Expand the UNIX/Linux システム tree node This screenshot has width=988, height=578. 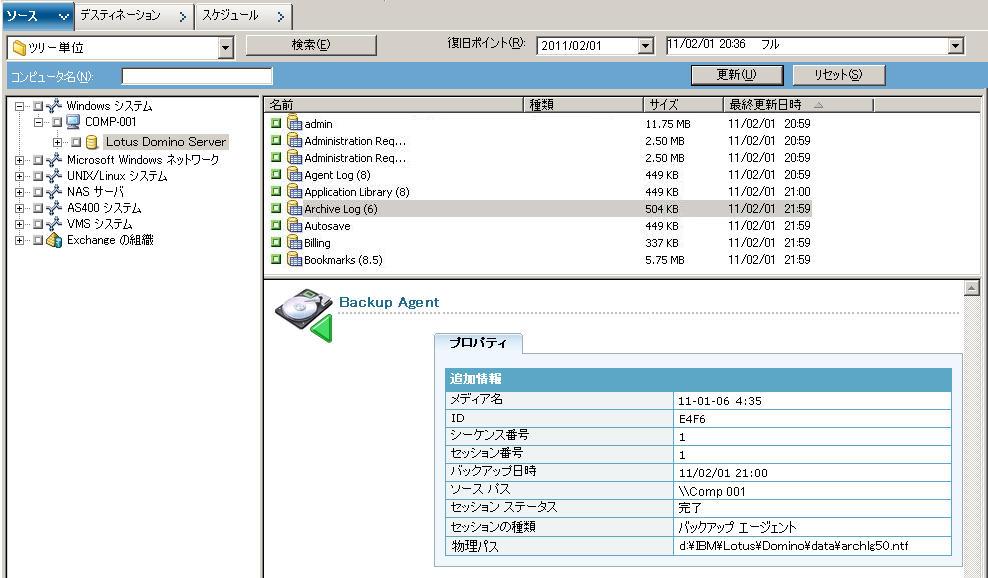coord(20,176)
